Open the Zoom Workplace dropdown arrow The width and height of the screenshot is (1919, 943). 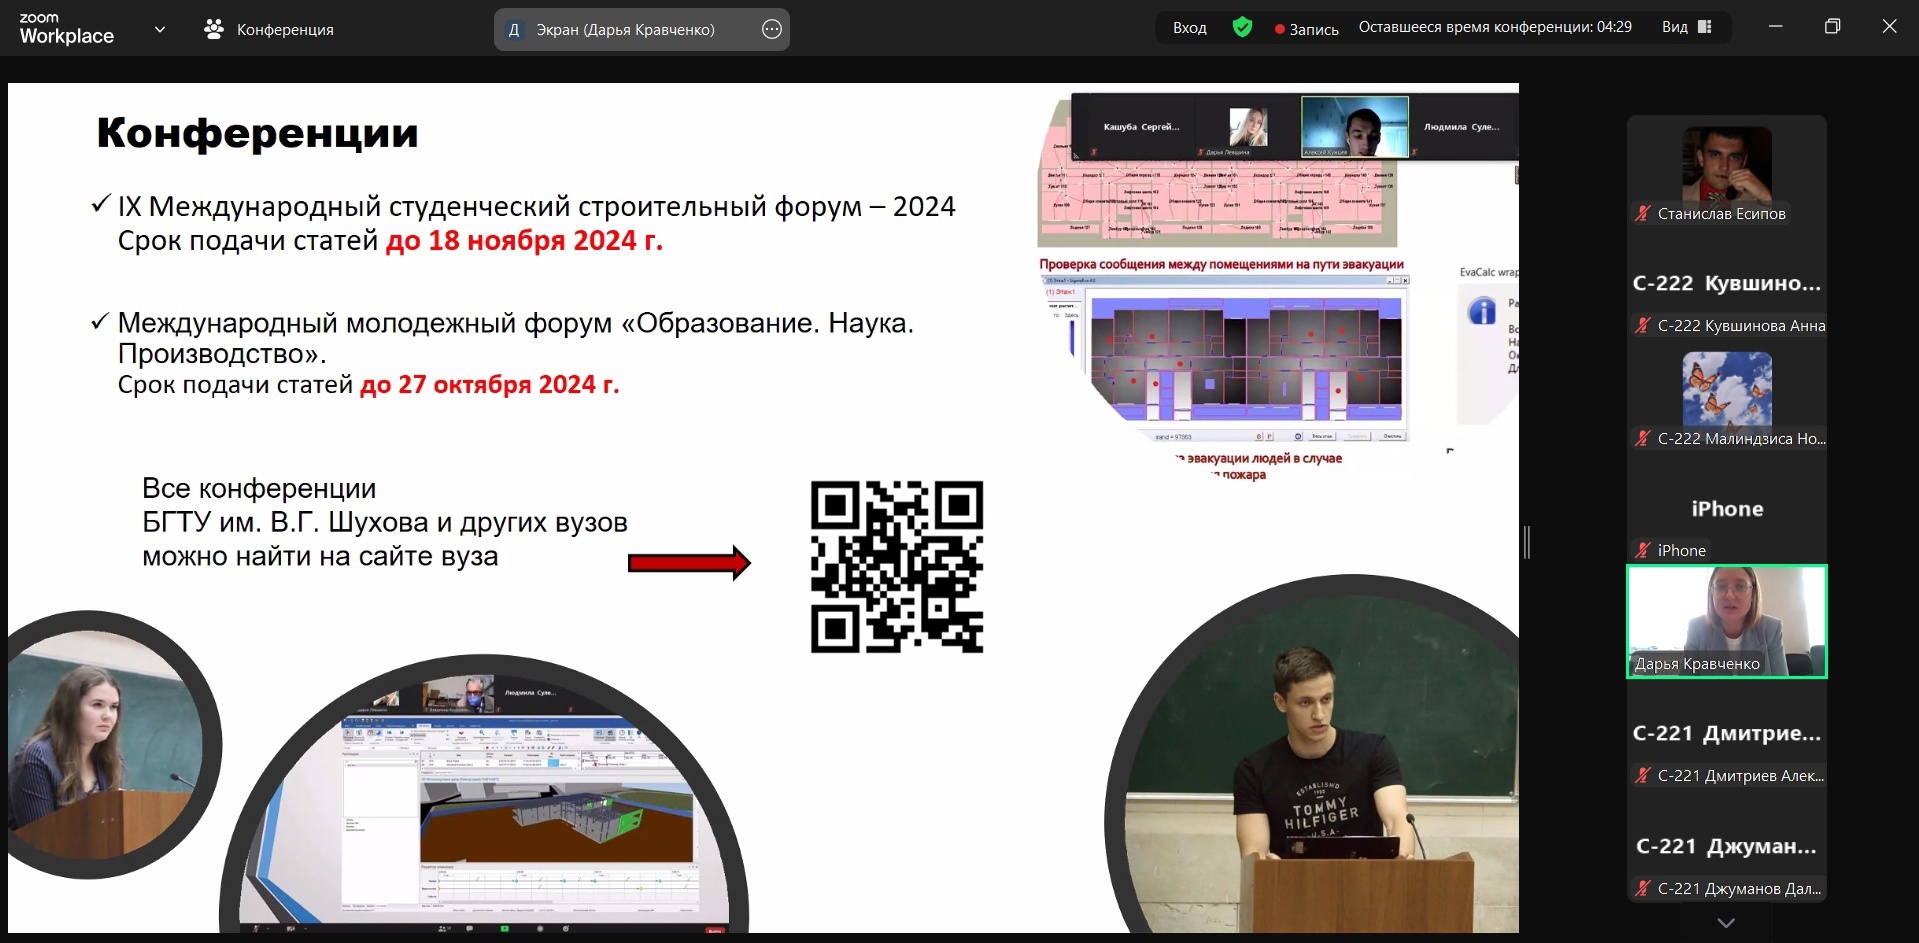[159, 30]
